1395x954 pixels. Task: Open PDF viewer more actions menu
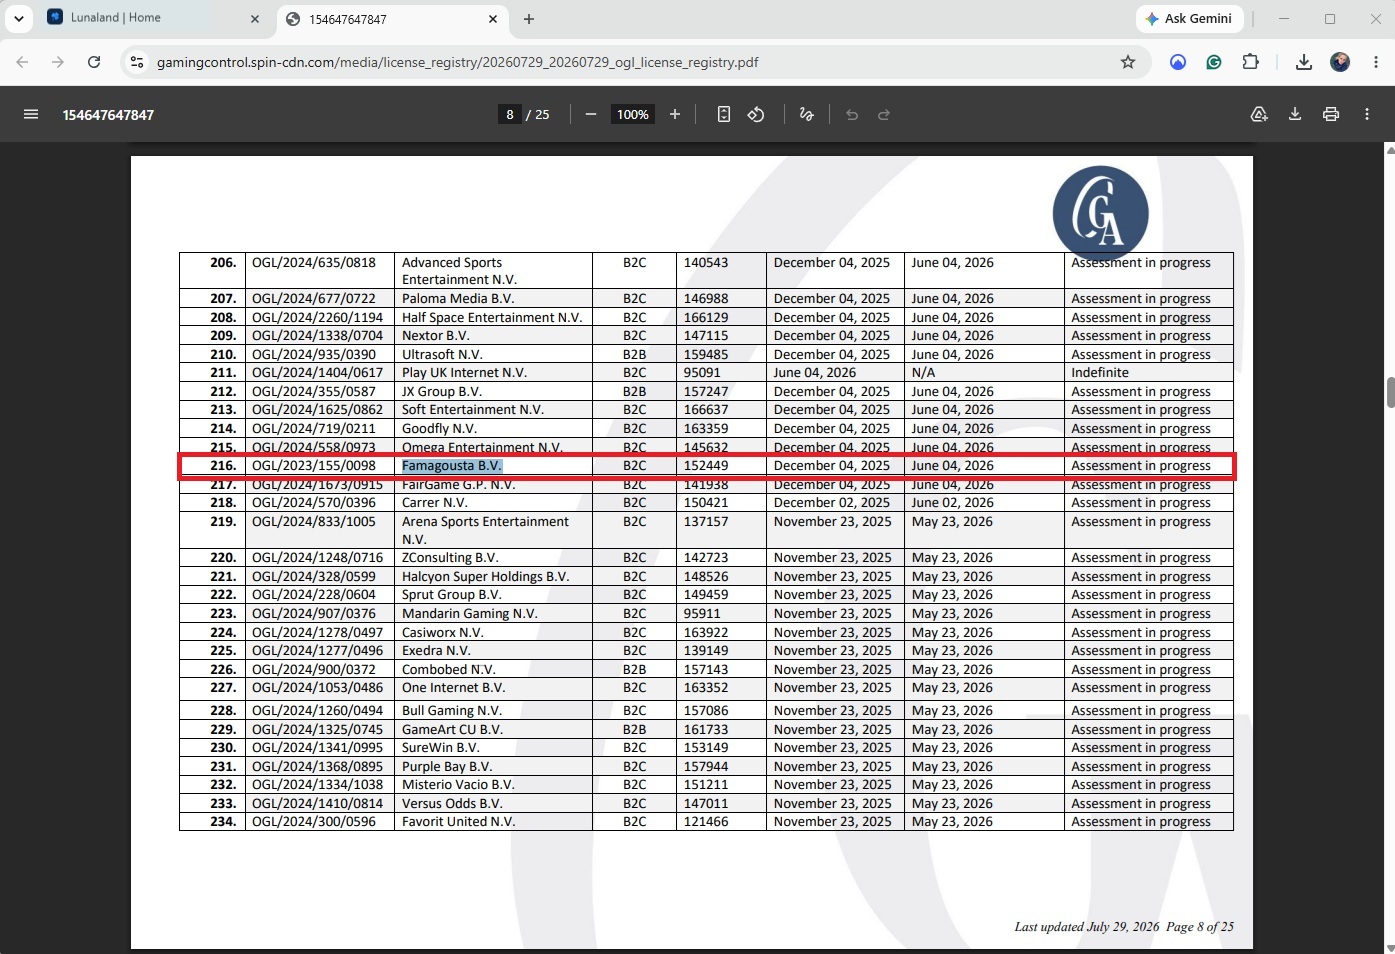tap(1367, 114)
